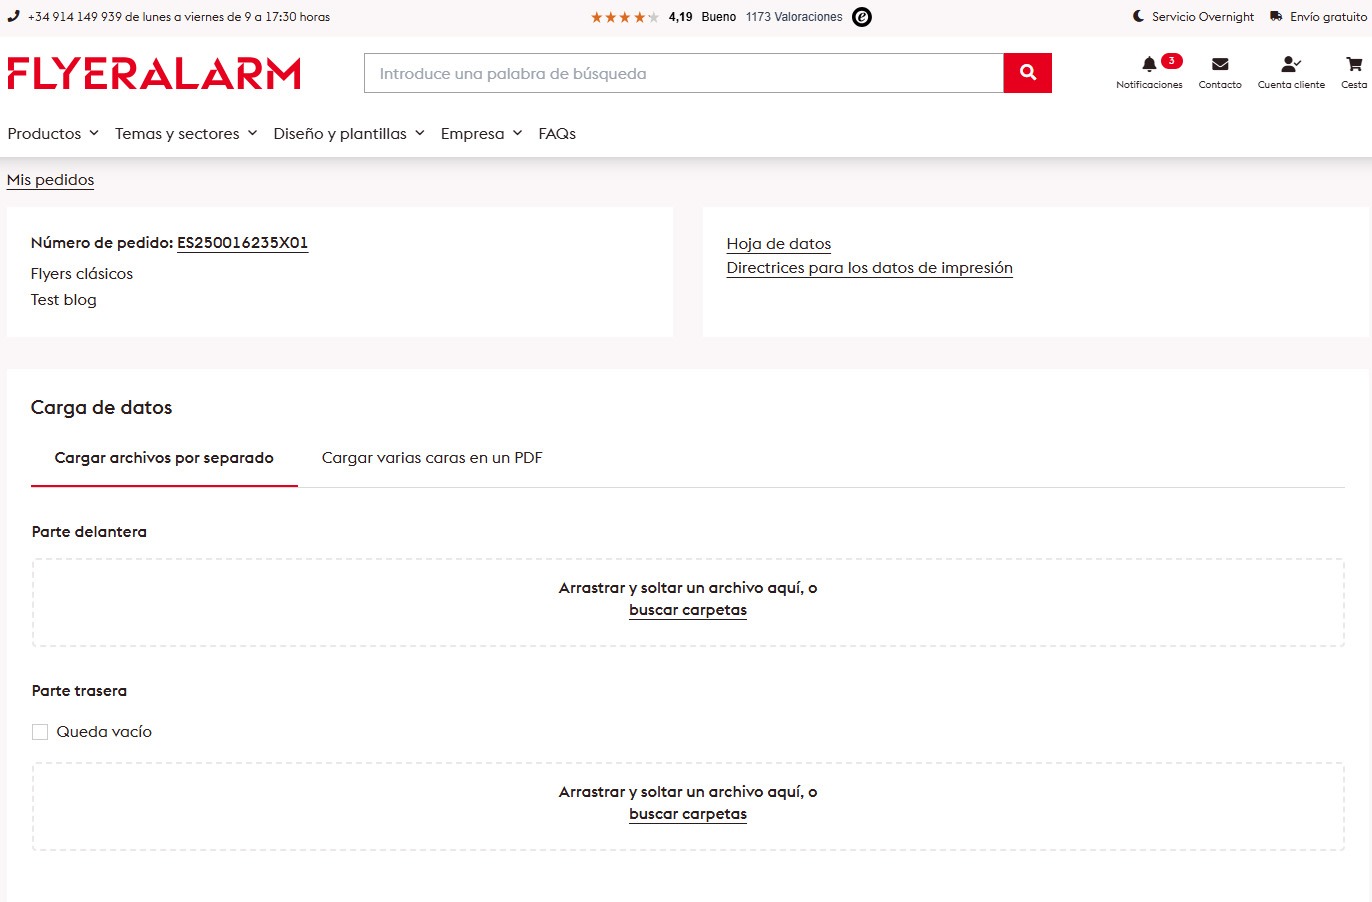1372x902 pixels.
Task: Click the Trusted Shops e-badge icon
Action: 861,17
